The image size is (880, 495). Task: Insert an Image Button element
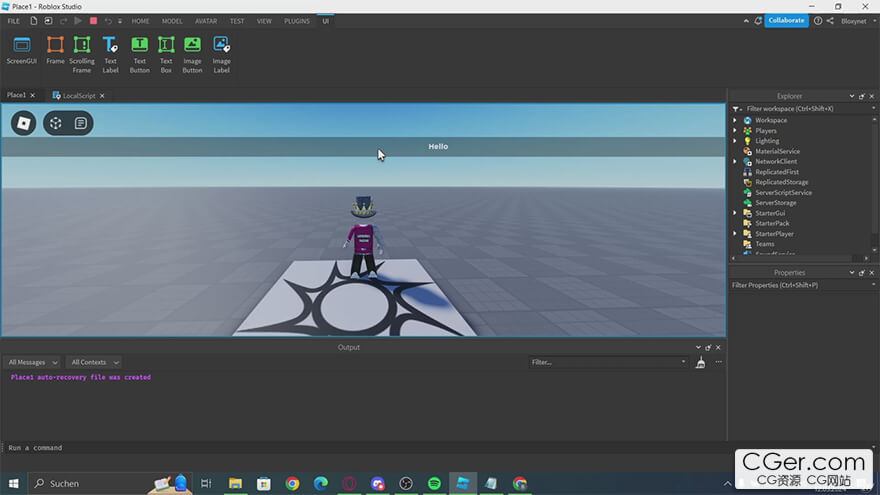coord(192,55)
